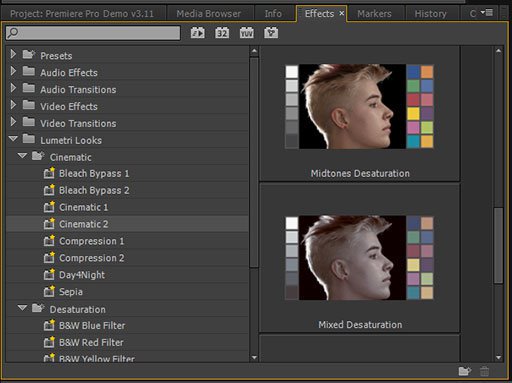This screenshot has height=383, width=512.
Task: Close the Effects tab
Action: coord(341,13)
